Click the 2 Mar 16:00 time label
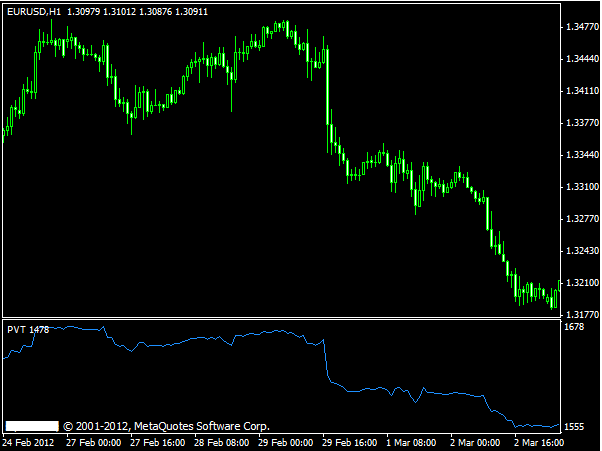Image resolution: width=602 pixels, height=451 pixels. point(539,443)
